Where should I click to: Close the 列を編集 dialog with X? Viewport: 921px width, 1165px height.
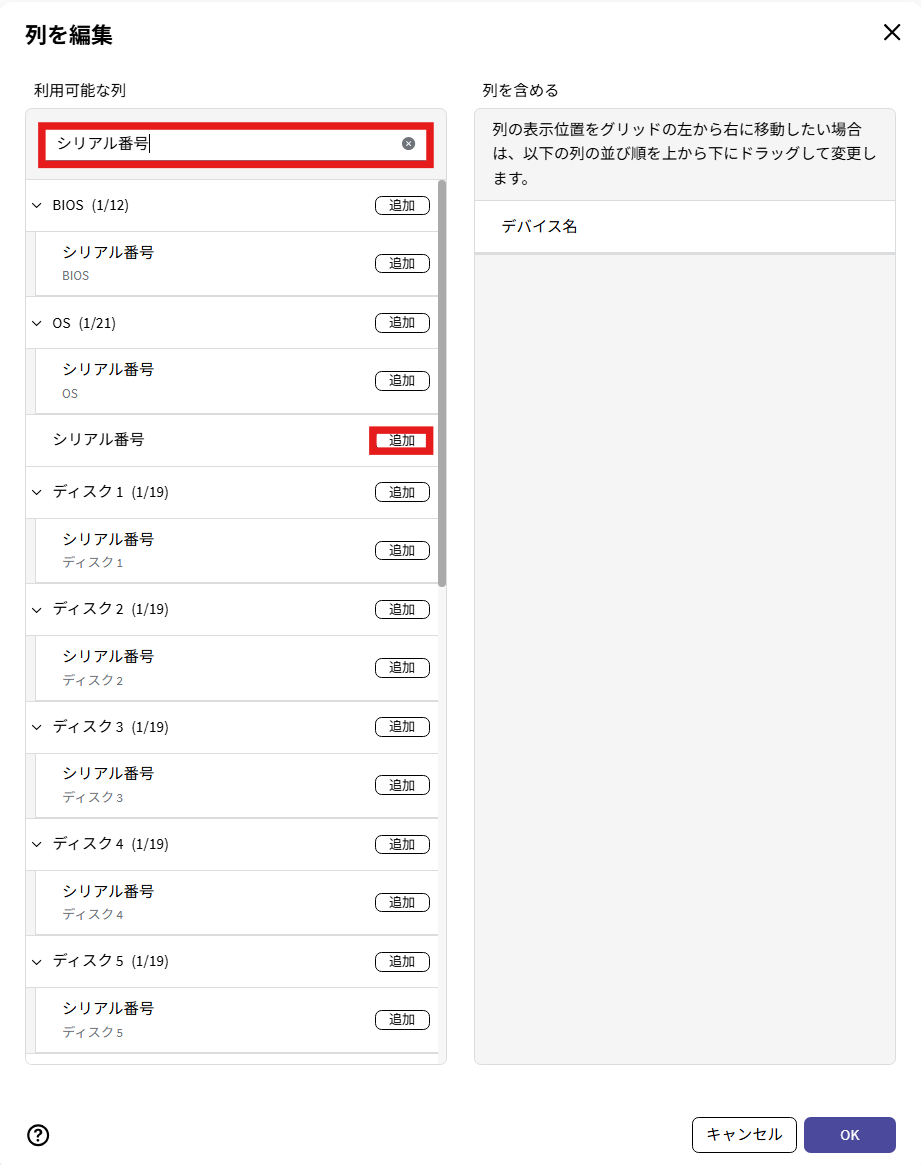pyautogui.click(x=892, y=32)
